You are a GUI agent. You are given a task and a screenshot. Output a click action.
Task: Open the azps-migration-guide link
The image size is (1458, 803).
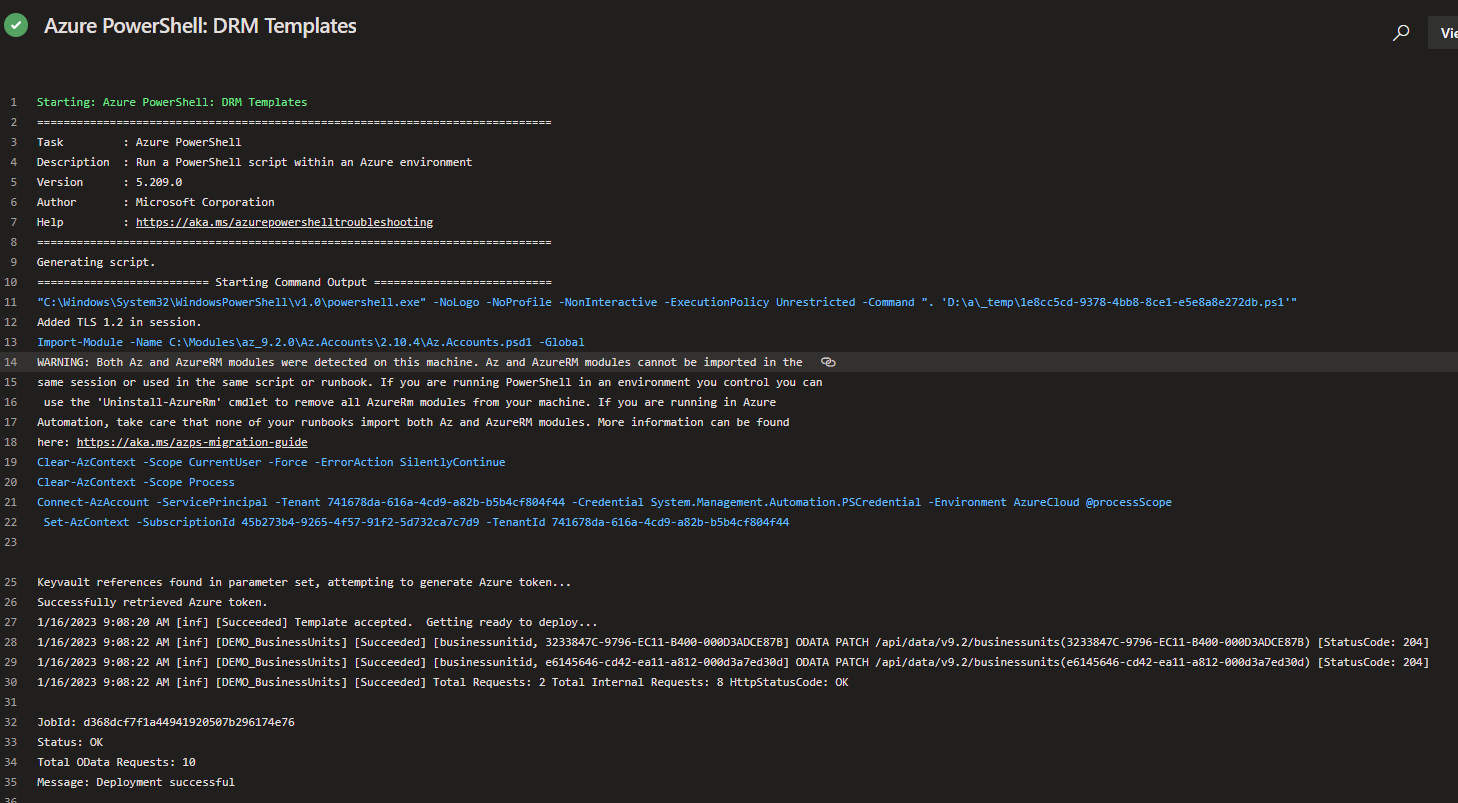point(192,442)
